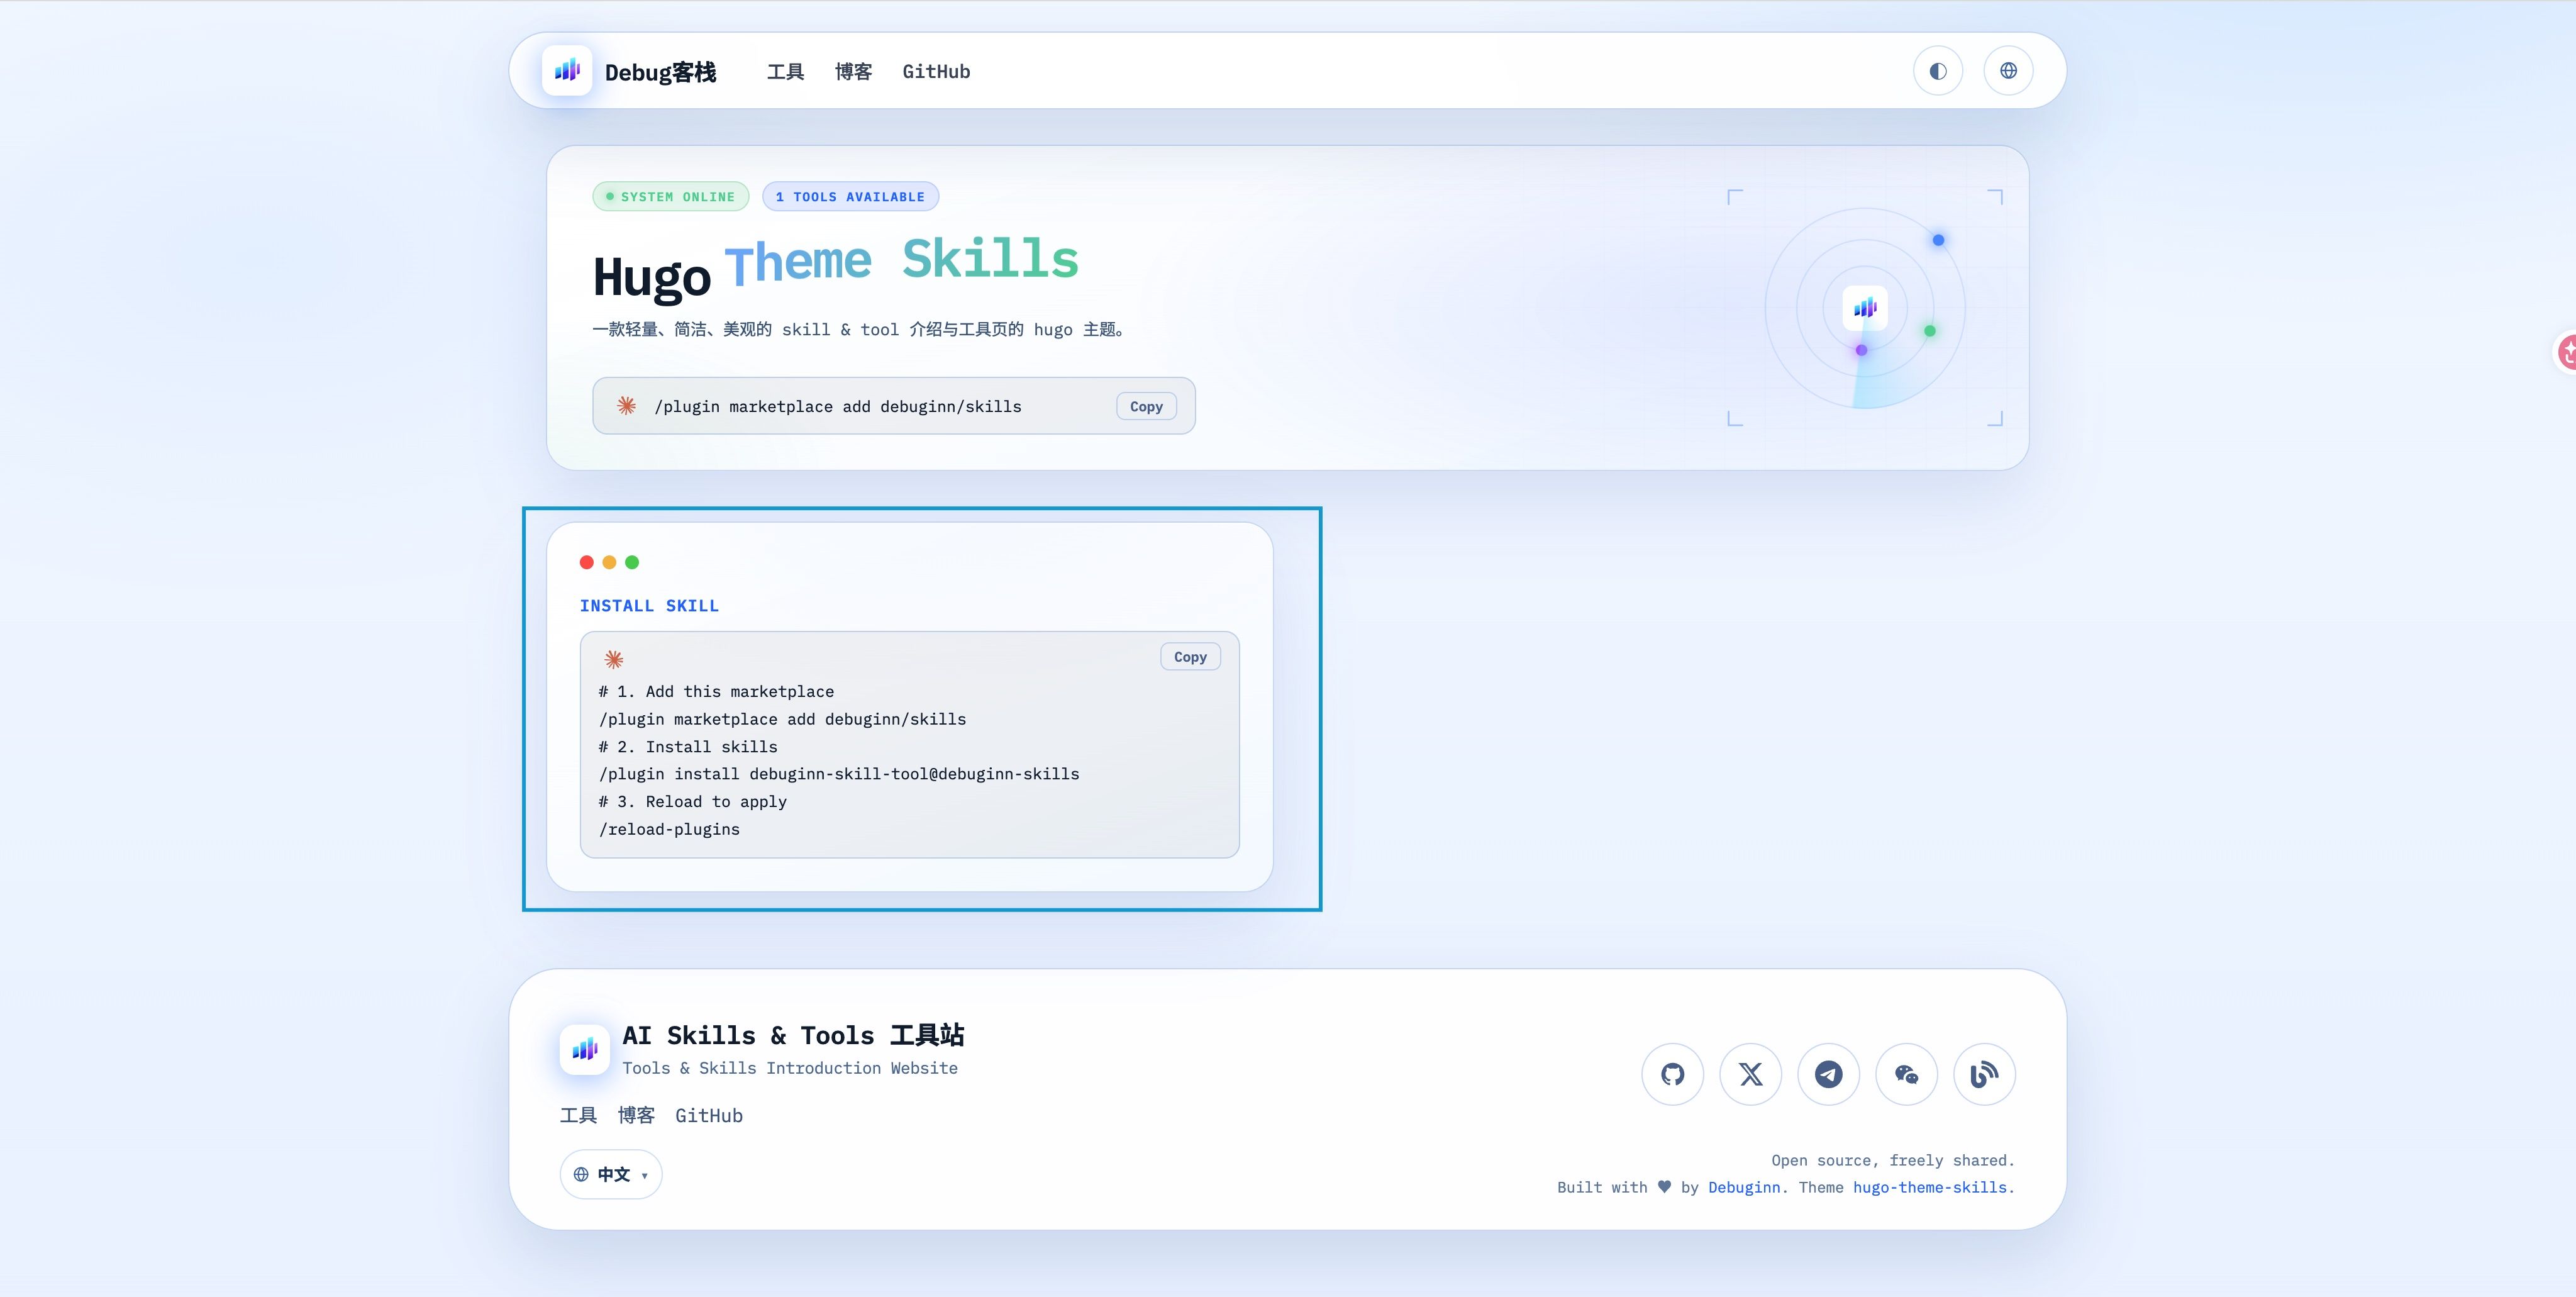Open the blog feed icon in footer
This screenshot has height=1297, width=2576.
(x=1985, y=1074)
